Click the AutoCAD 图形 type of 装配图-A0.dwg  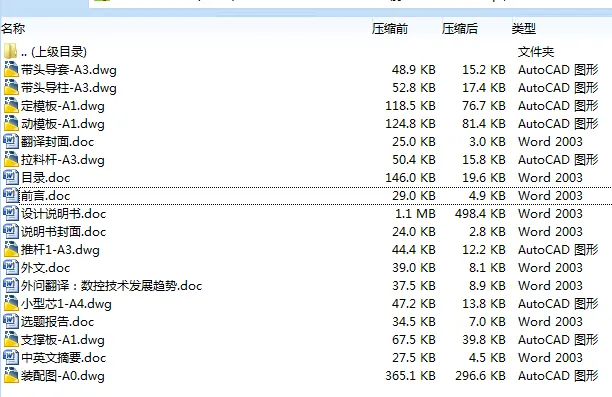pyautogui.click(x=558, y=376)
